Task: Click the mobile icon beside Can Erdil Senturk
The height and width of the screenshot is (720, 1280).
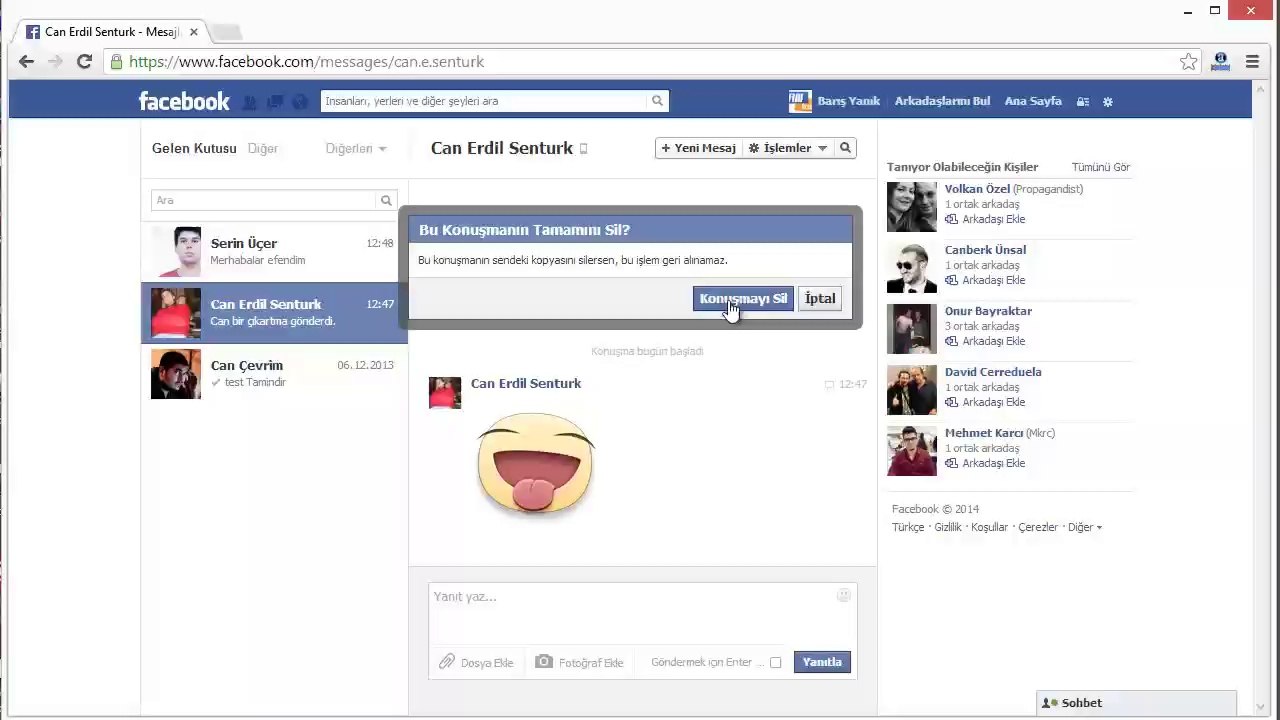Action: click(583, 149)
